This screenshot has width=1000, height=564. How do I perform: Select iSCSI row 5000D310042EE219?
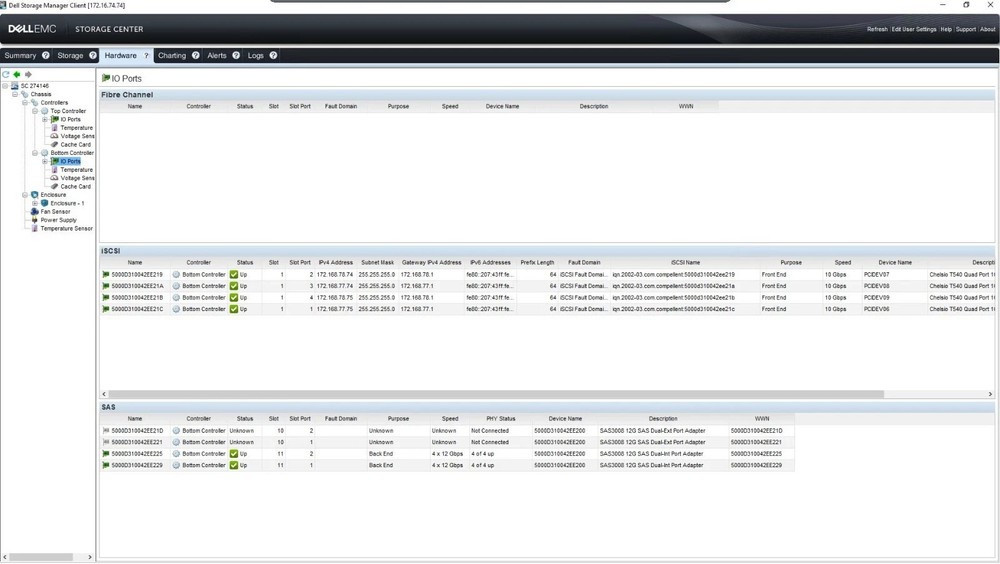pos(547,274)
